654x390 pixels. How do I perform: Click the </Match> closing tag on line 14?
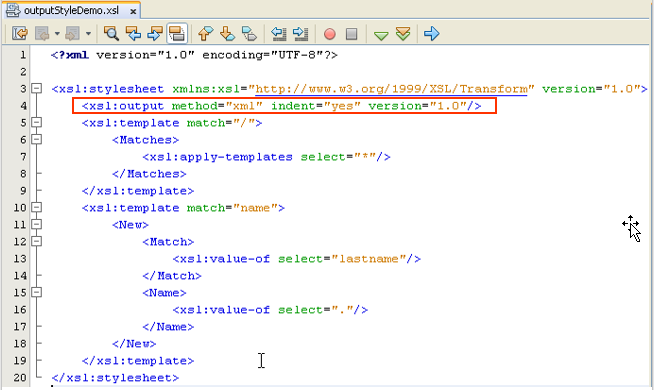[x=172, y=276]
